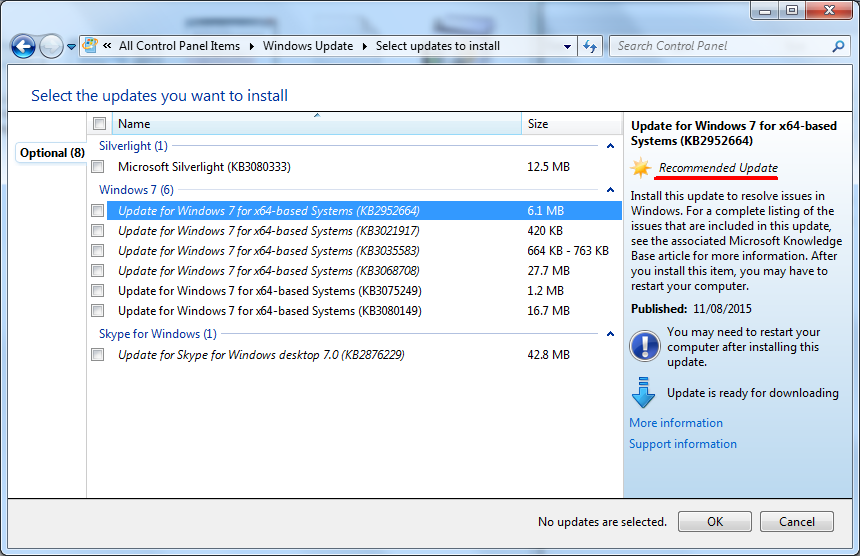
Task: Select the KB3068708 update row
Action: click(x=364, y=271)
